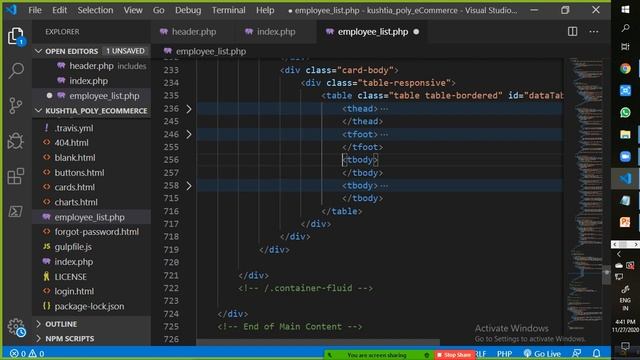Open the Go menu
Screen dimensions: 640x360
tap(159, 10)
